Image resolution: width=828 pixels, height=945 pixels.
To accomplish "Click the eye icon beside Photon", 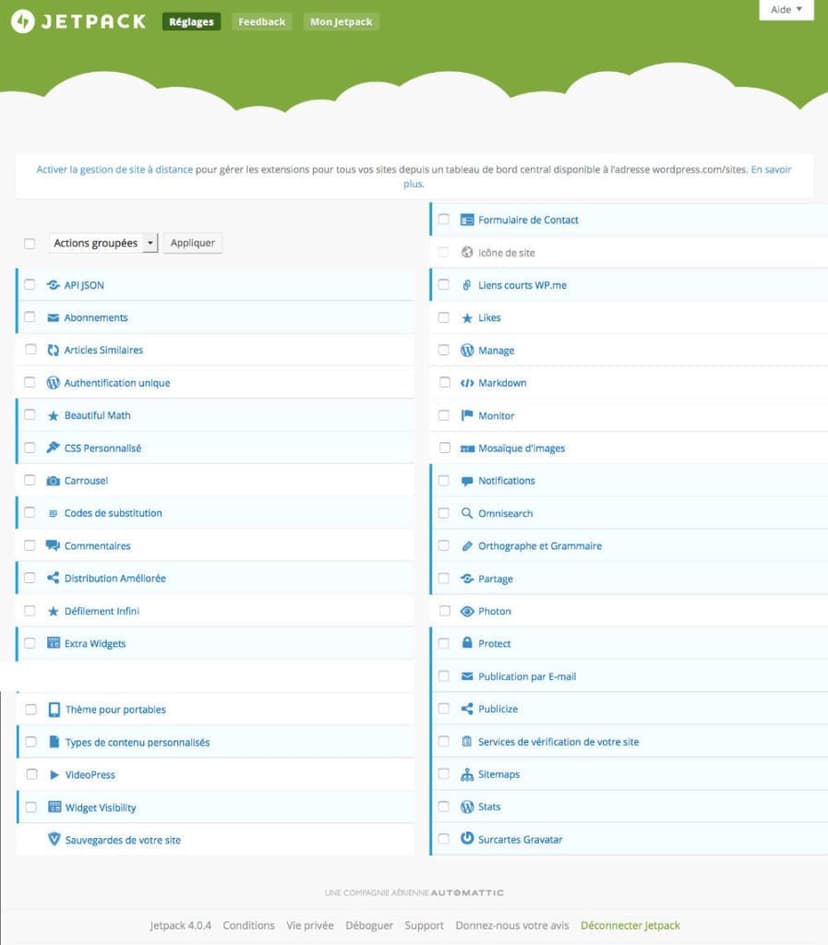I will pos(467,611).
